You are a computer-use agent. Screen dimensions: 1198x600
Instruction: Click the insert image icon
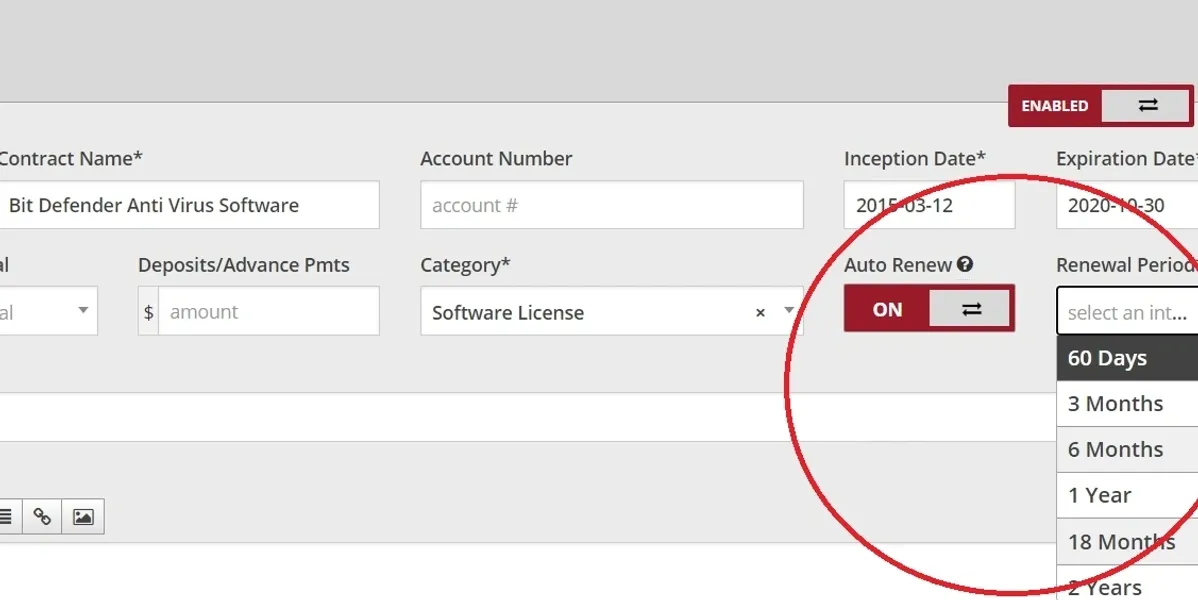pyautogui.click(x=83, y=516)
